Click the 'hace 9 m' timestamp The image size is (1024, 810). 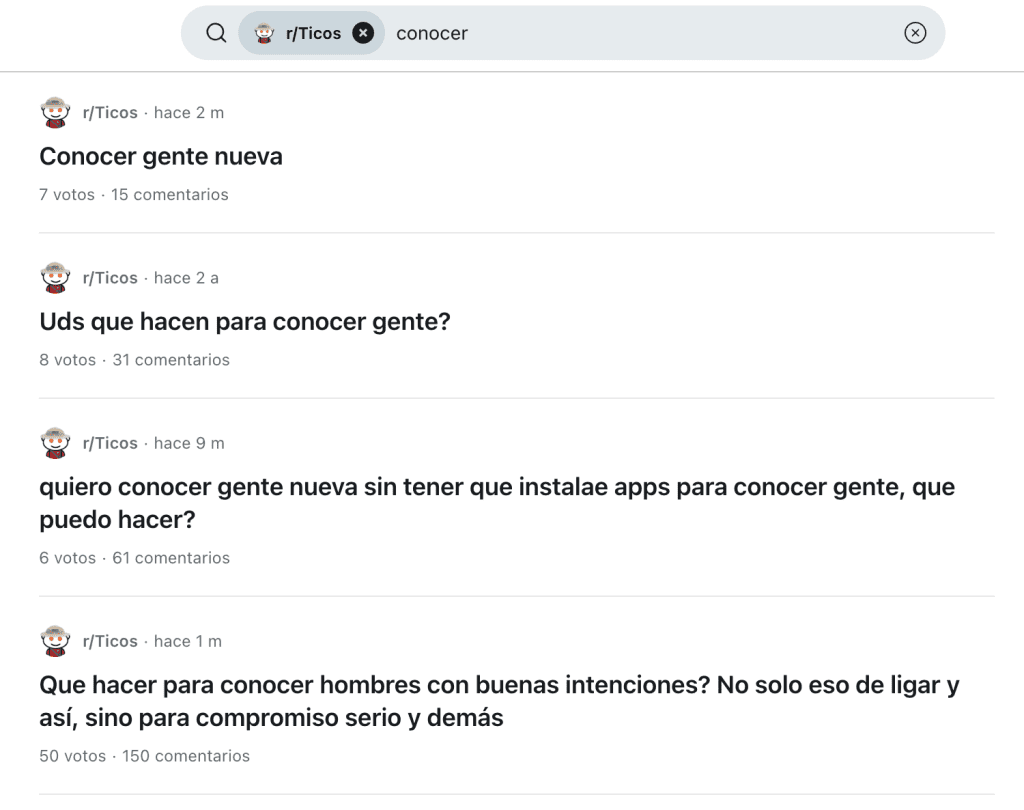189,443
